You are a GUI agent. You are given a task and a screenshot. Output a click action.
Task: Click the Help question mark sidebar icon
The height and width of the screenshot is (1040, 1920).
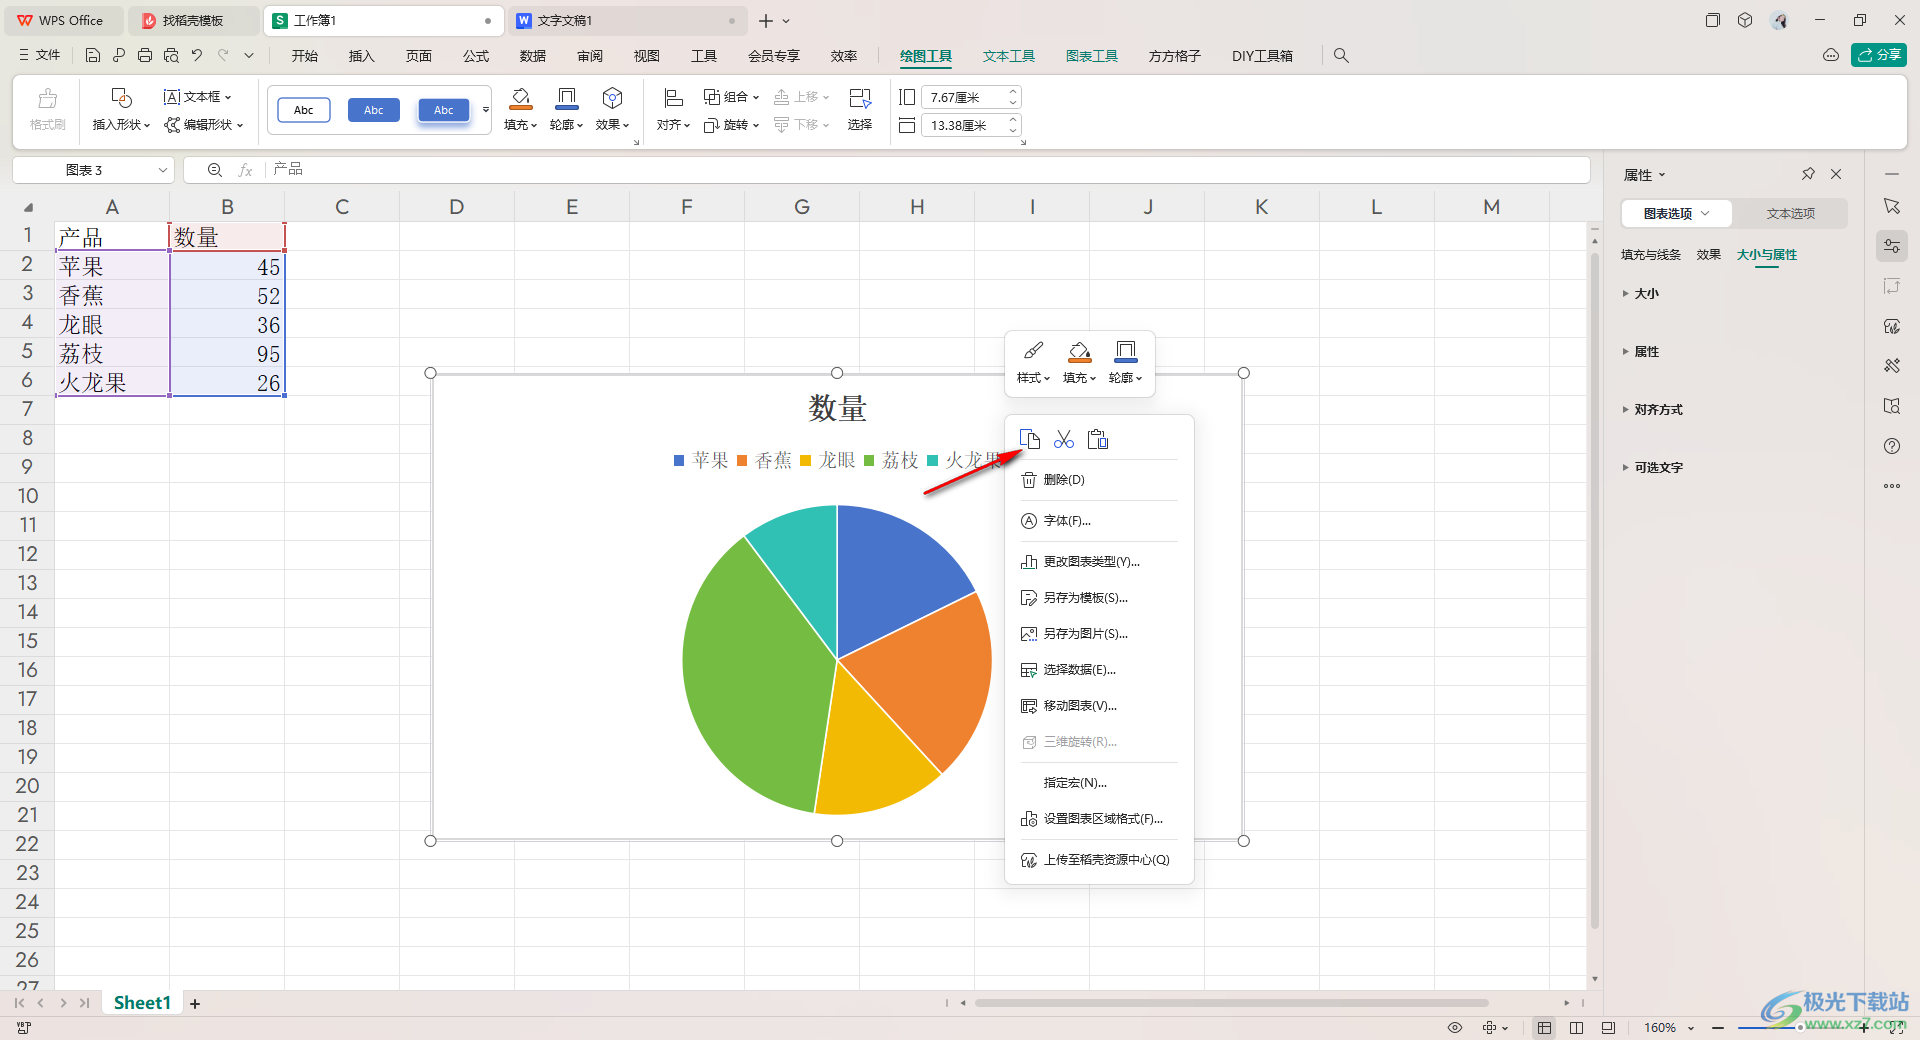pos(1892,446)
